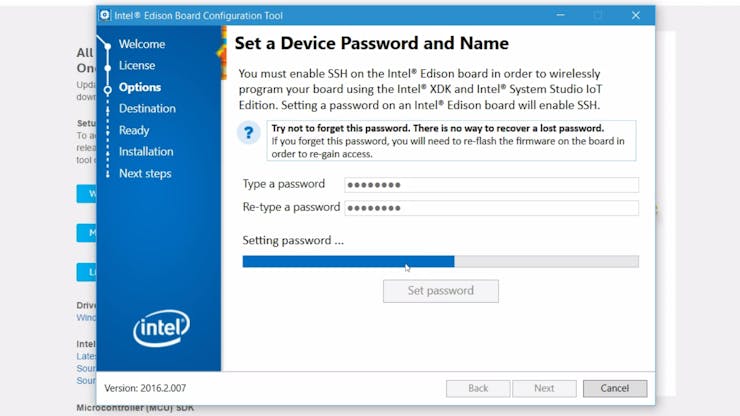Focus the Type a password field

[492, 185]
